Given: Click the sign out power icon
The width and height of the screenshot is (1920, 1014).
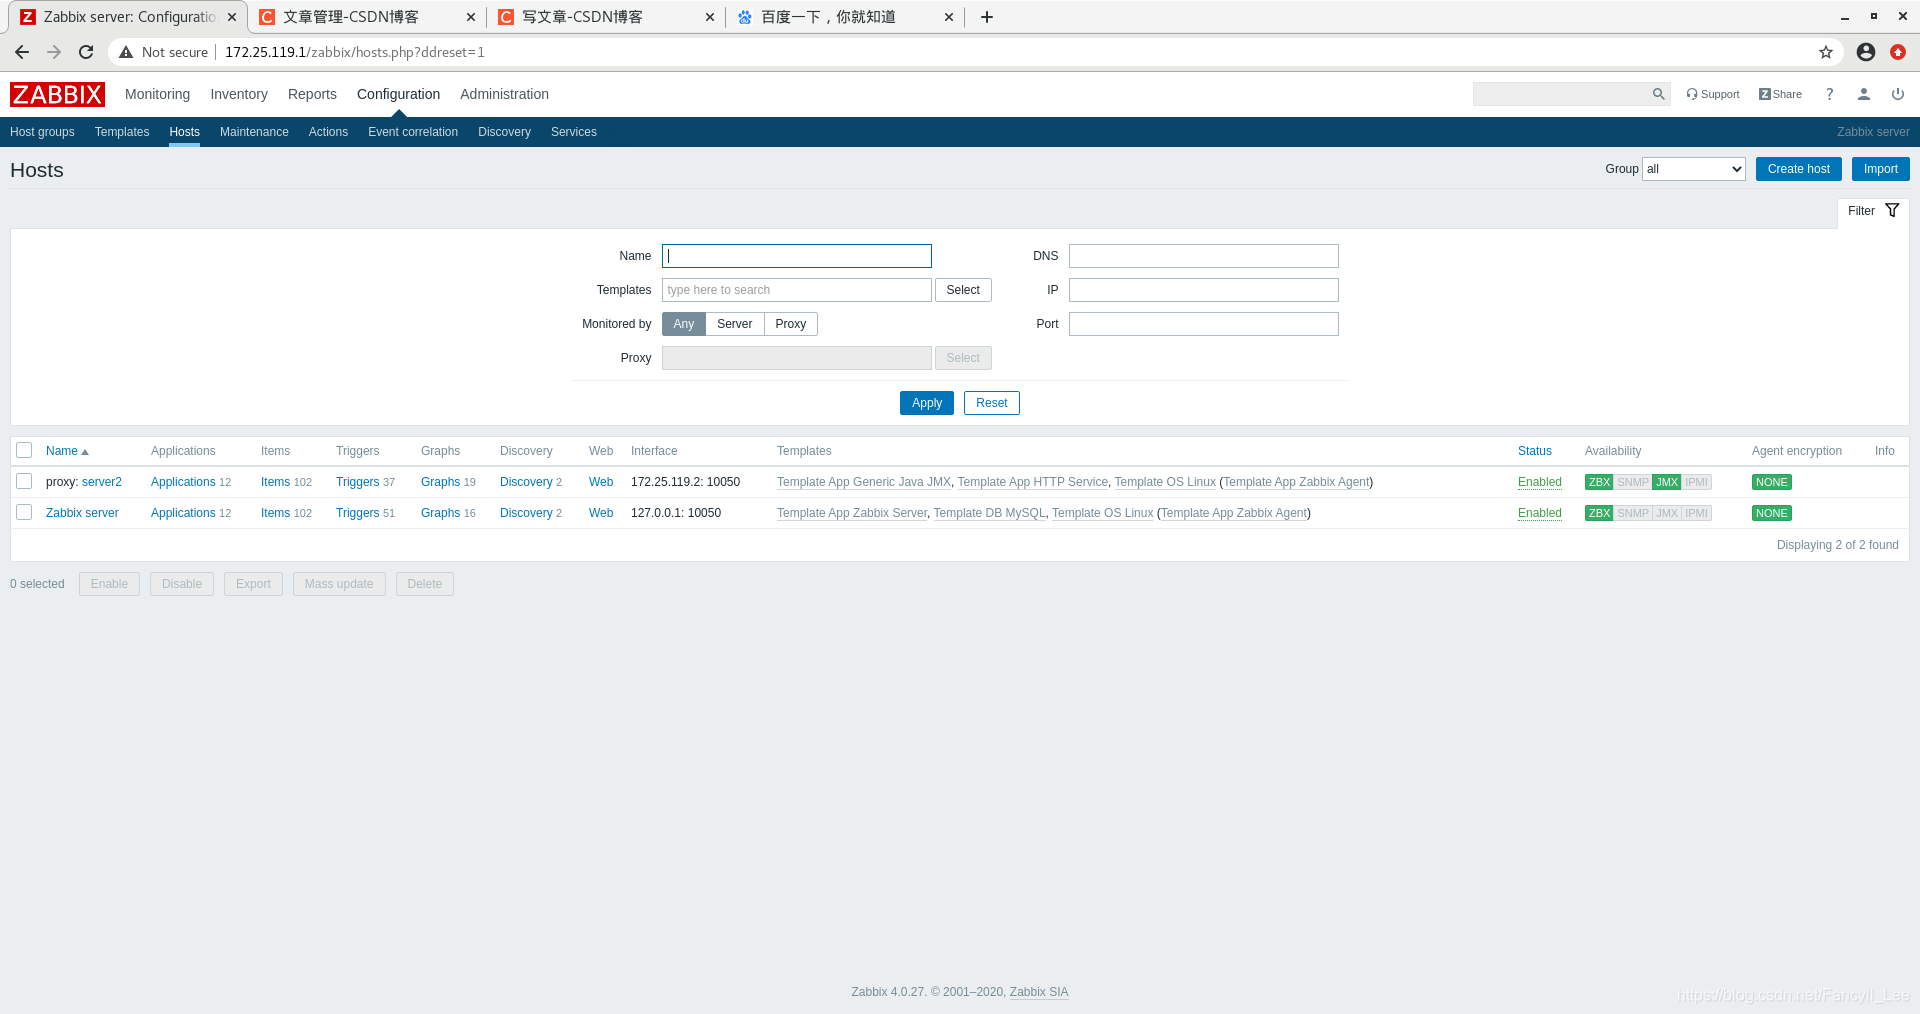Looking at the screenshot, I should [1897, 94].
